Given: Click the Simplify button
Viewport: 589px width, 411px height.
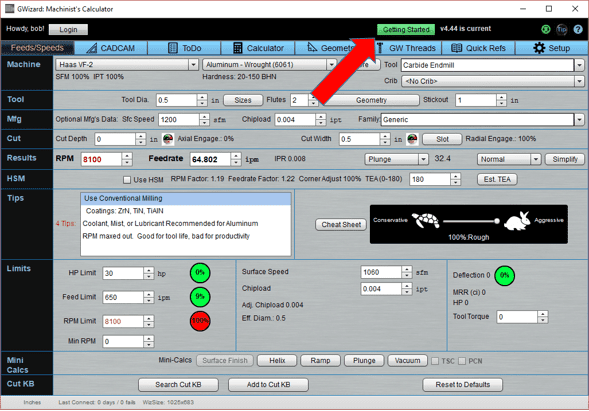Looking at the screenshot, I should pos(565,159).
